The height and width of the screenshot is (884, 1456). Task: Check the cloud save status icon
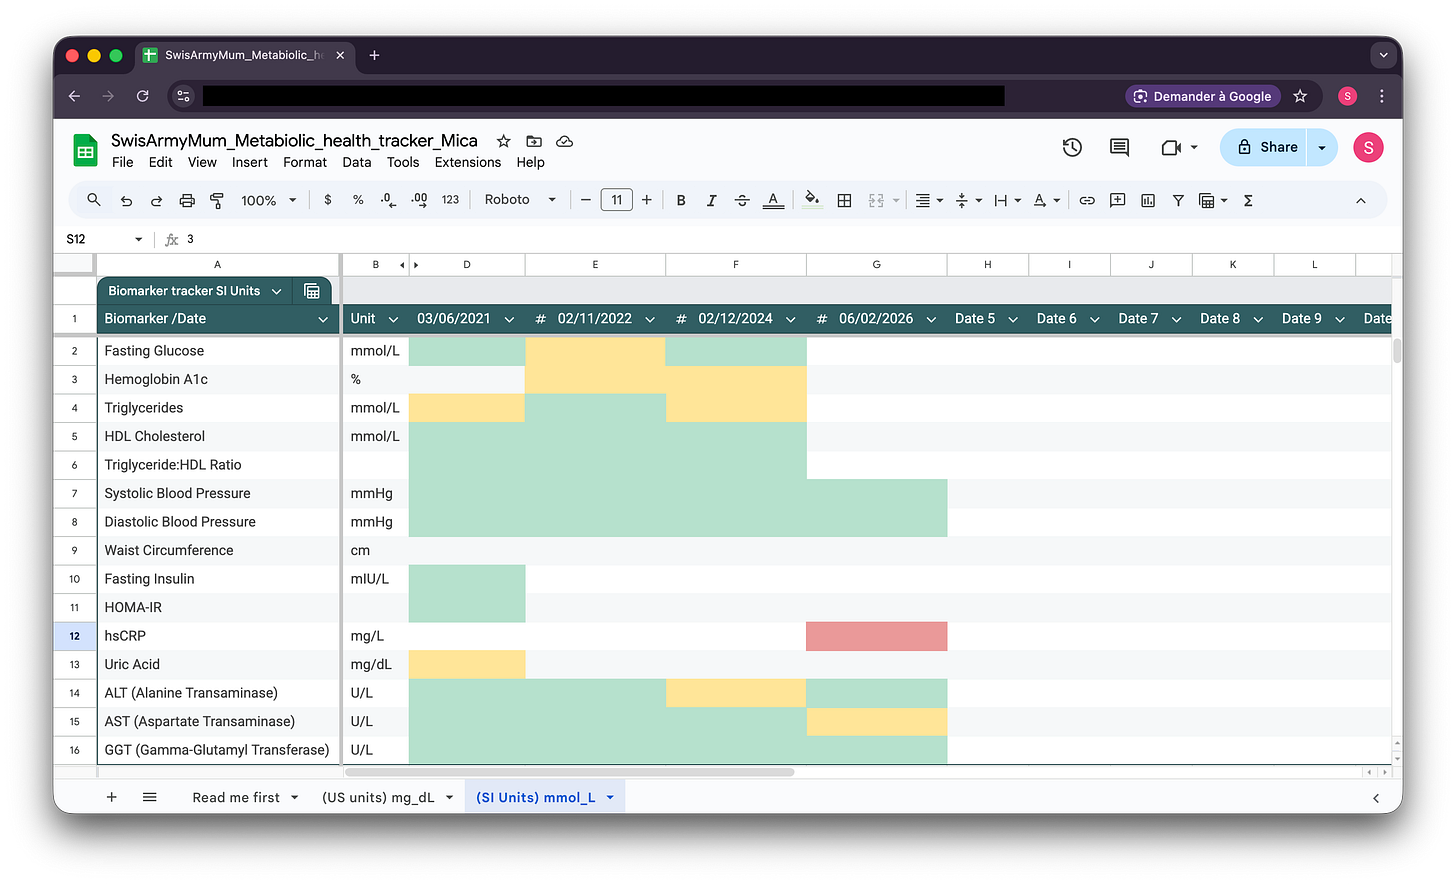565,141
